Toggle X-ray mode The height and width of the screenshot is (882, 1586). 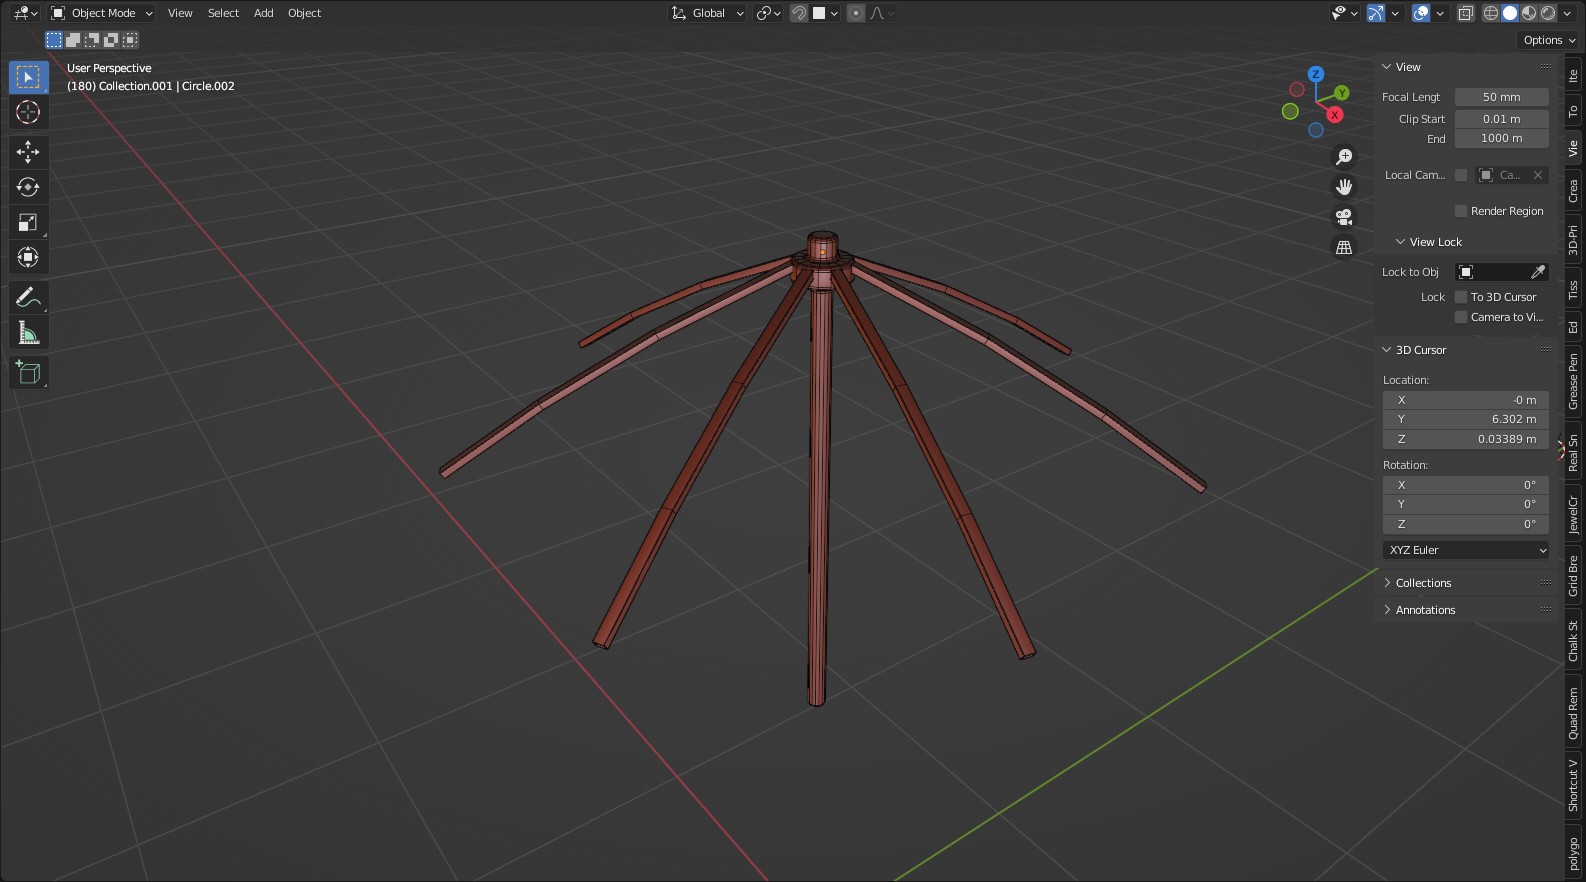coord(1466,13)
